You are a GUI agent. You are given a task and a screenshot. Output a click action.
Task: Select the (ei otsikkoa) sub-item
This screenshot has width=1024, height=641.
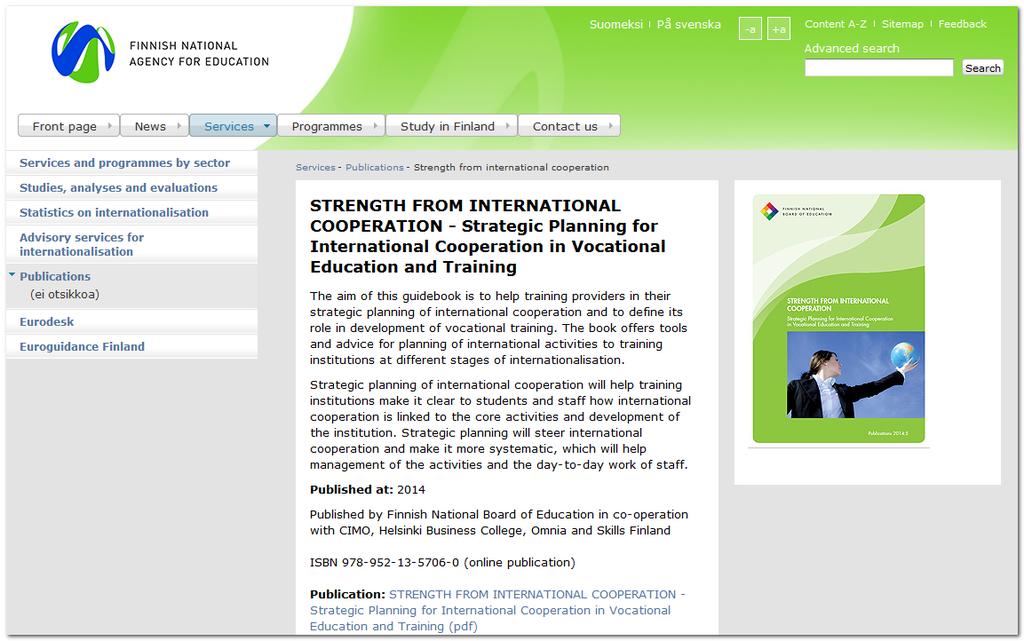(x=65, y=294)
